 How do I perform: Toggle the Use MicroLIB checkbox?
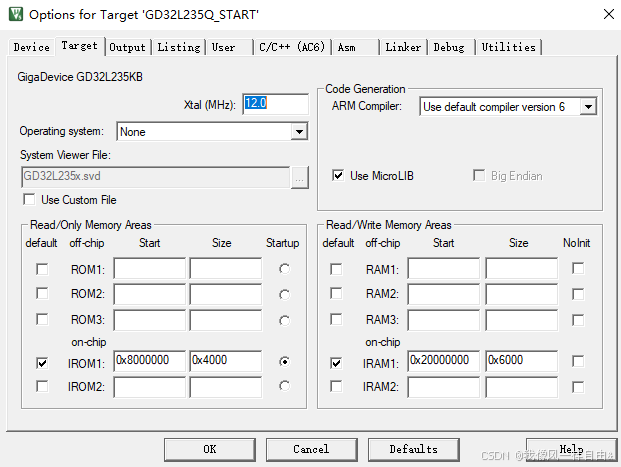click(338, 175)
